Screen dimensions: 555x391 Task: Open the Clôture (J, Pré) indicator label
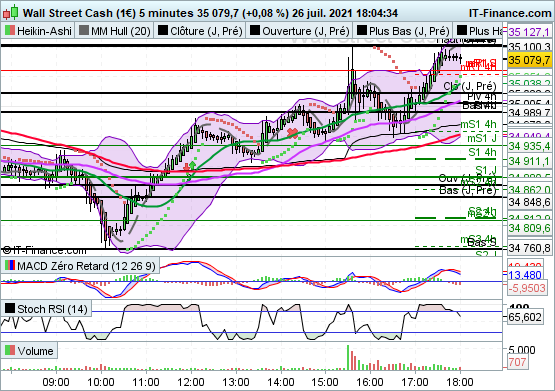206,31
